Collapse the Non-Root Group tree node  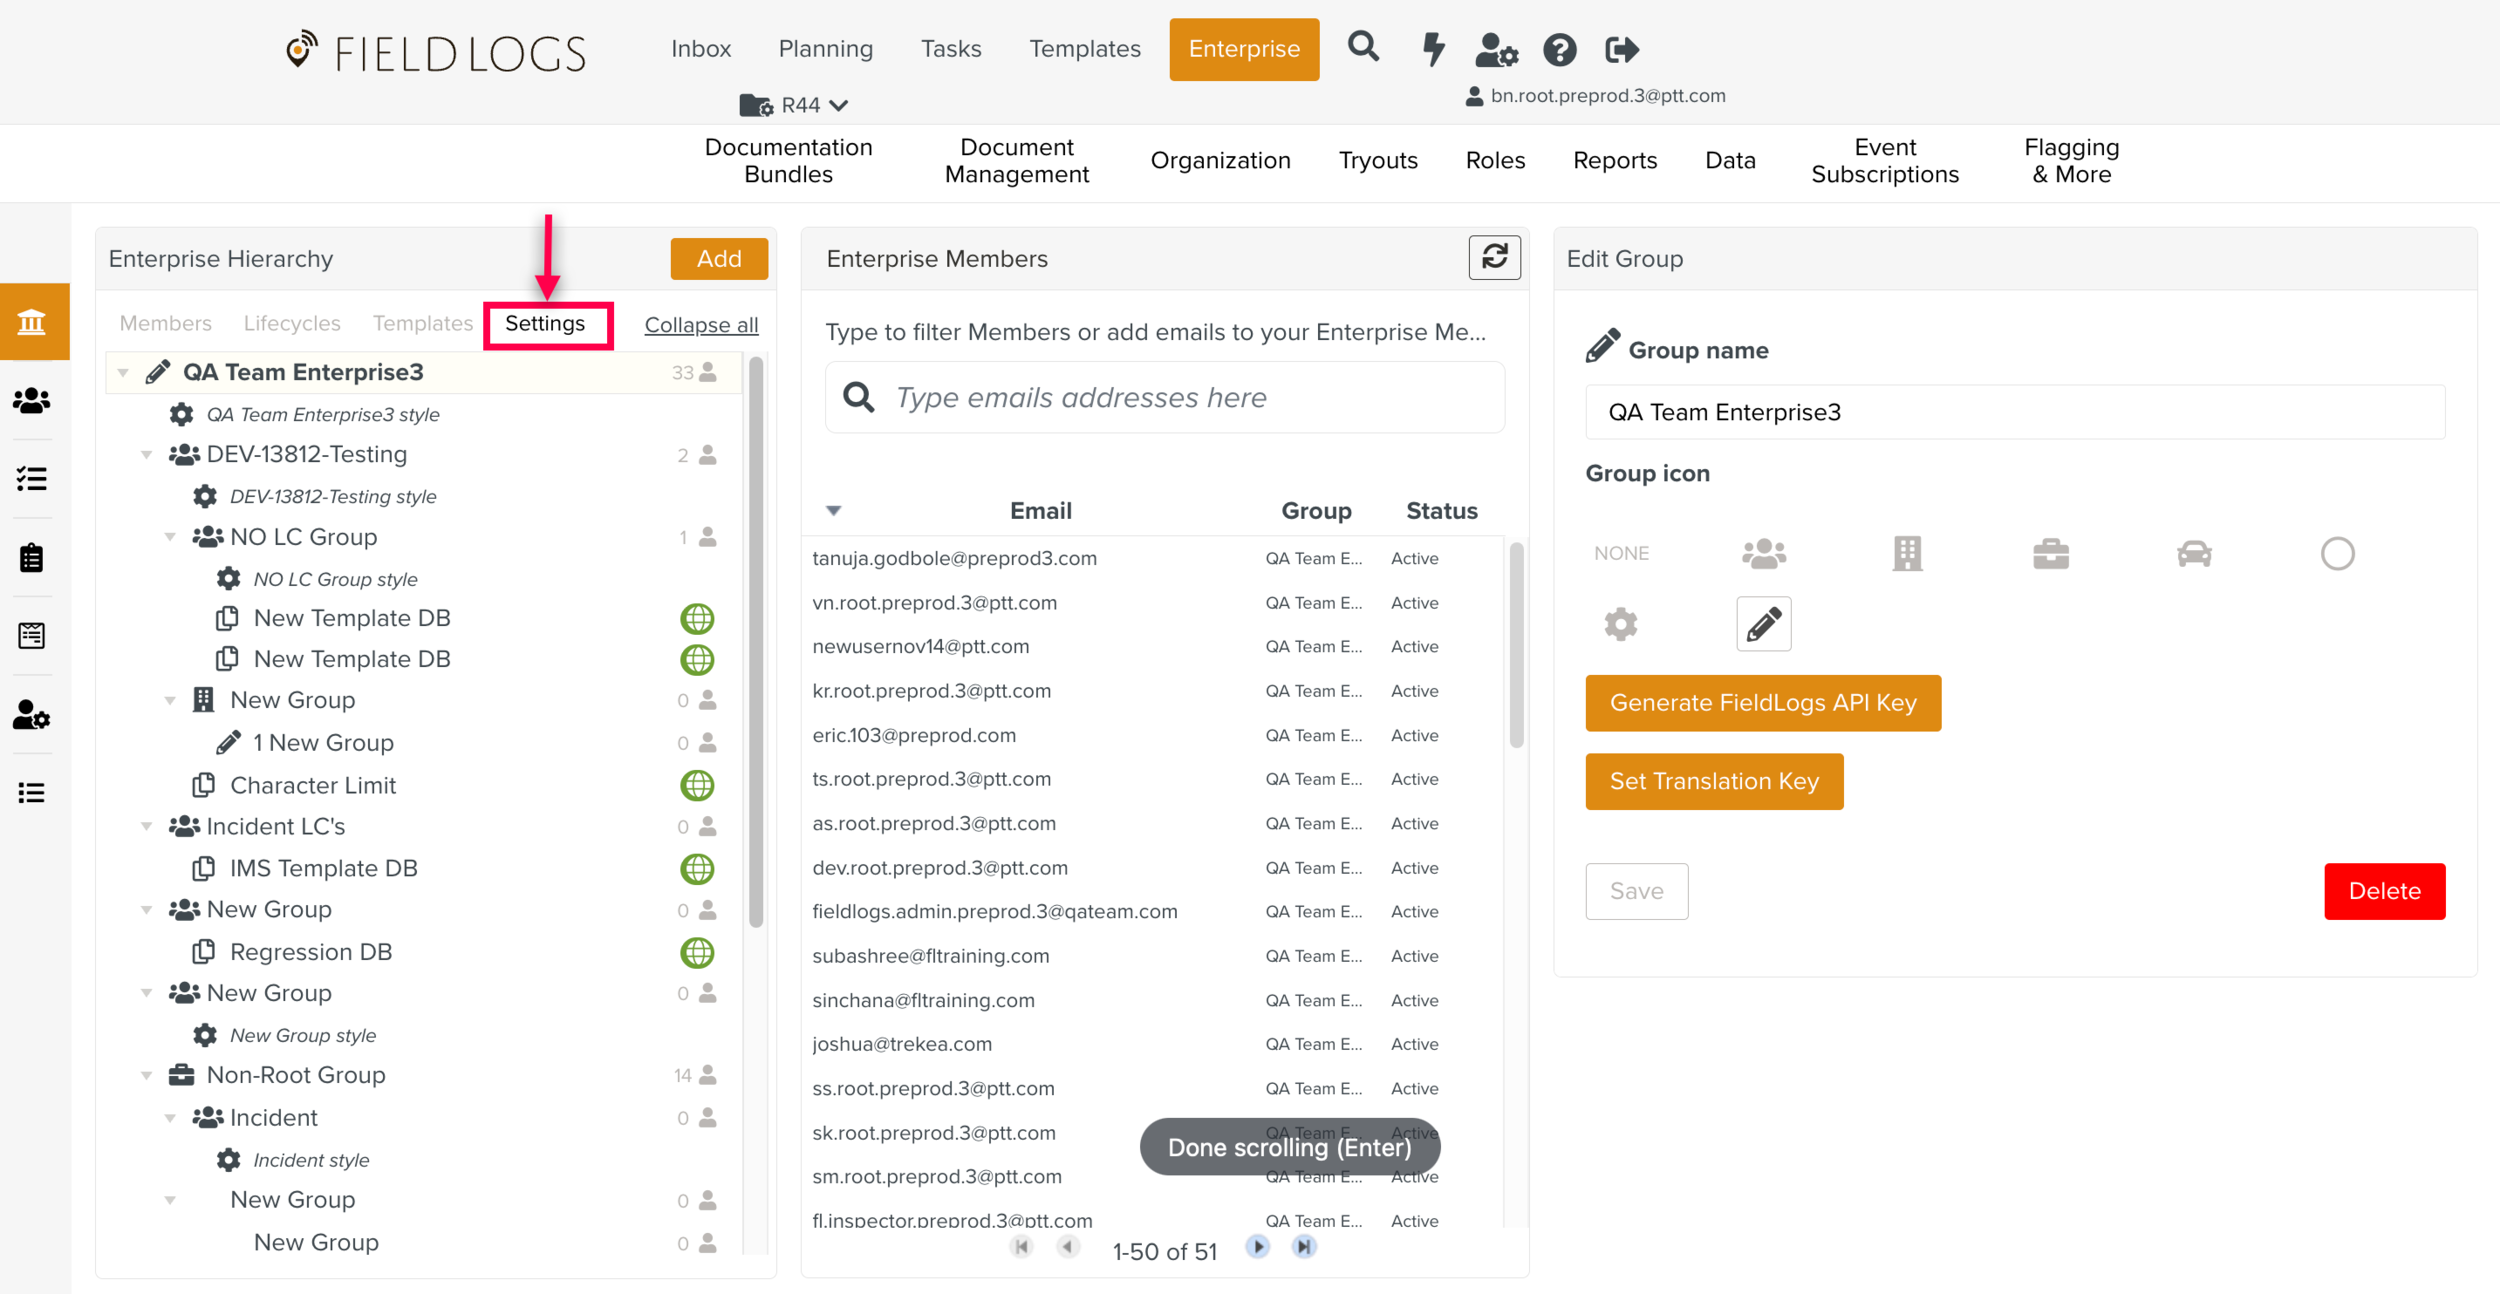[147, 1075]
